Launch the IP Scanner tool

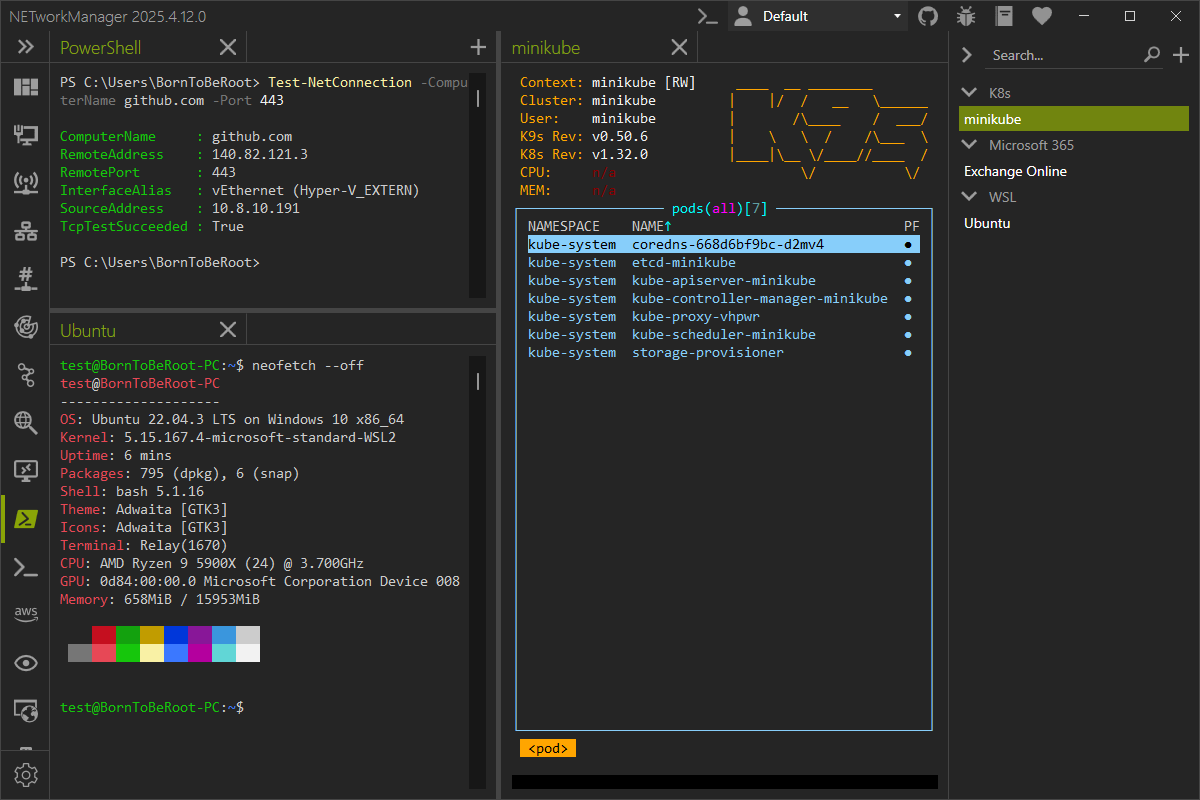25,229
